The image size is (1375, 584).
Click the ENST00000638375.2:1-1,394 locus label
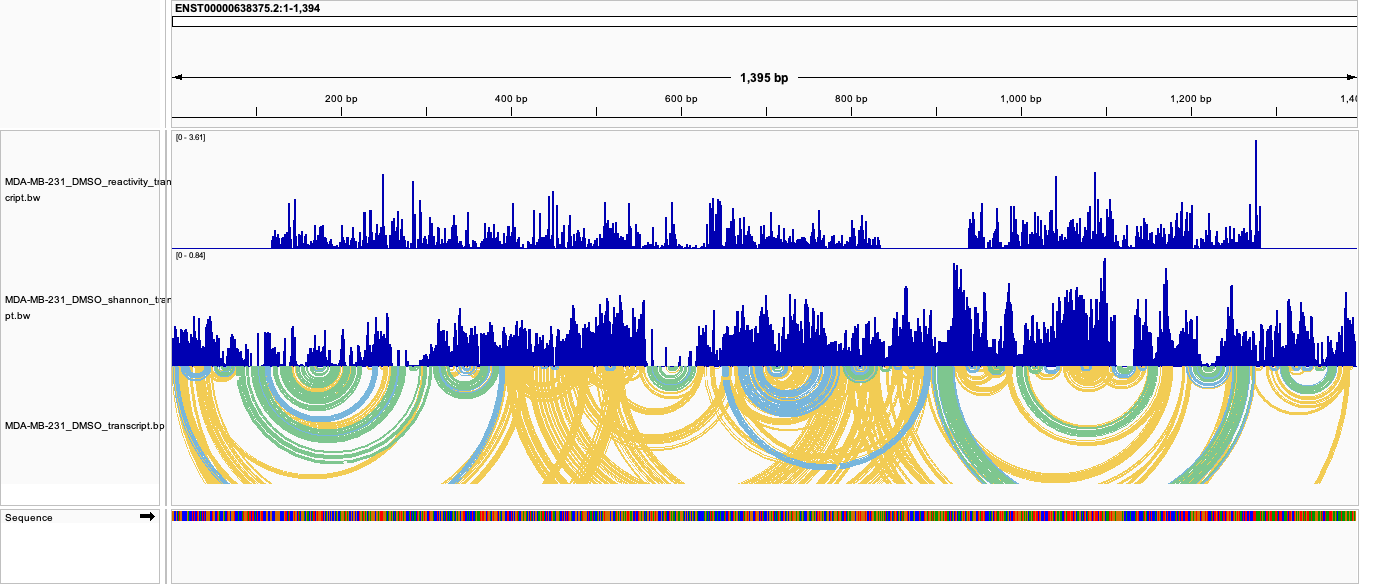point(247,8)
